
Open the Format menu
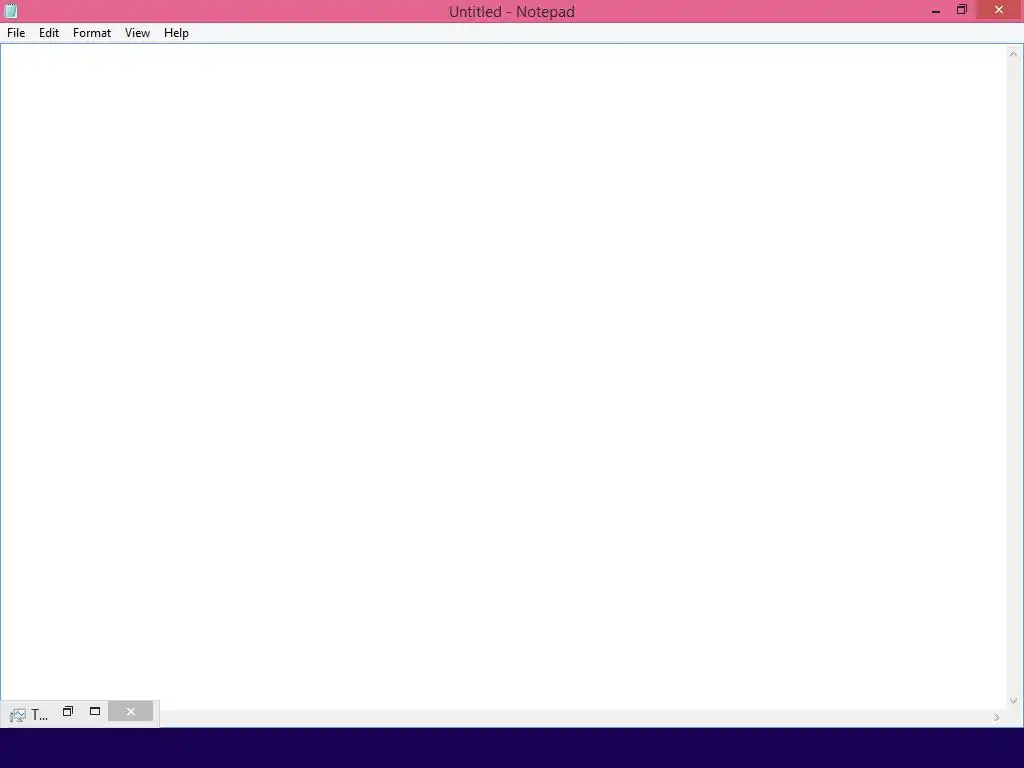(91, 33)
